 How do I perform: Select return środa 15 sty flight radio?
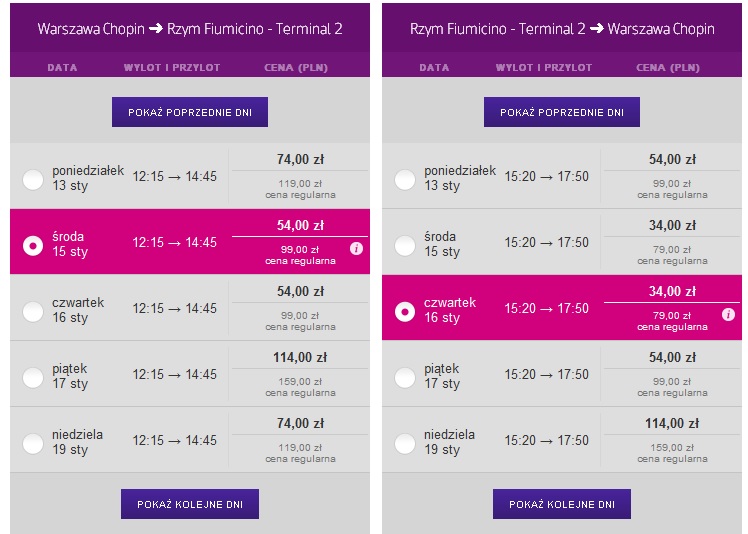[405, 246]
